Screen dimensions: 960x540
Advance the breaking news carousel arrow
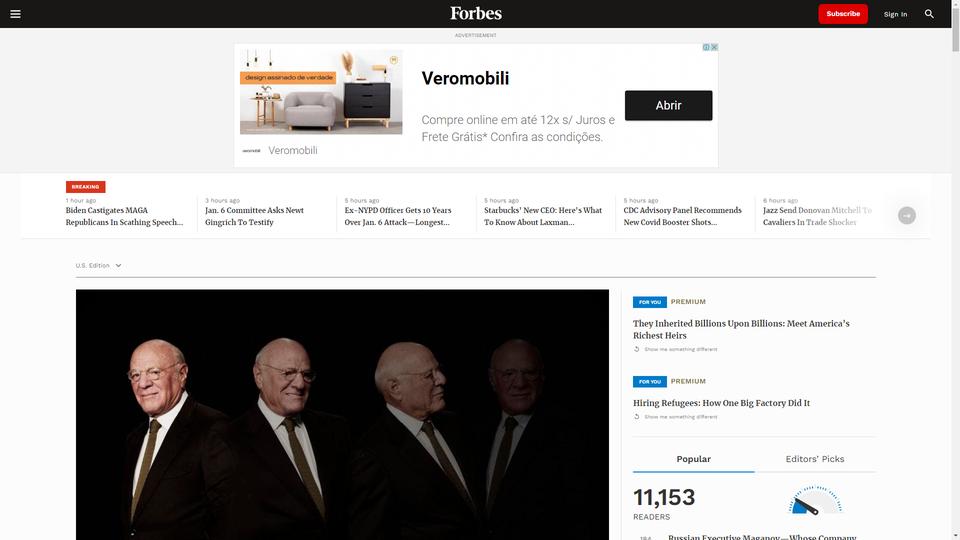click(907, 216)
